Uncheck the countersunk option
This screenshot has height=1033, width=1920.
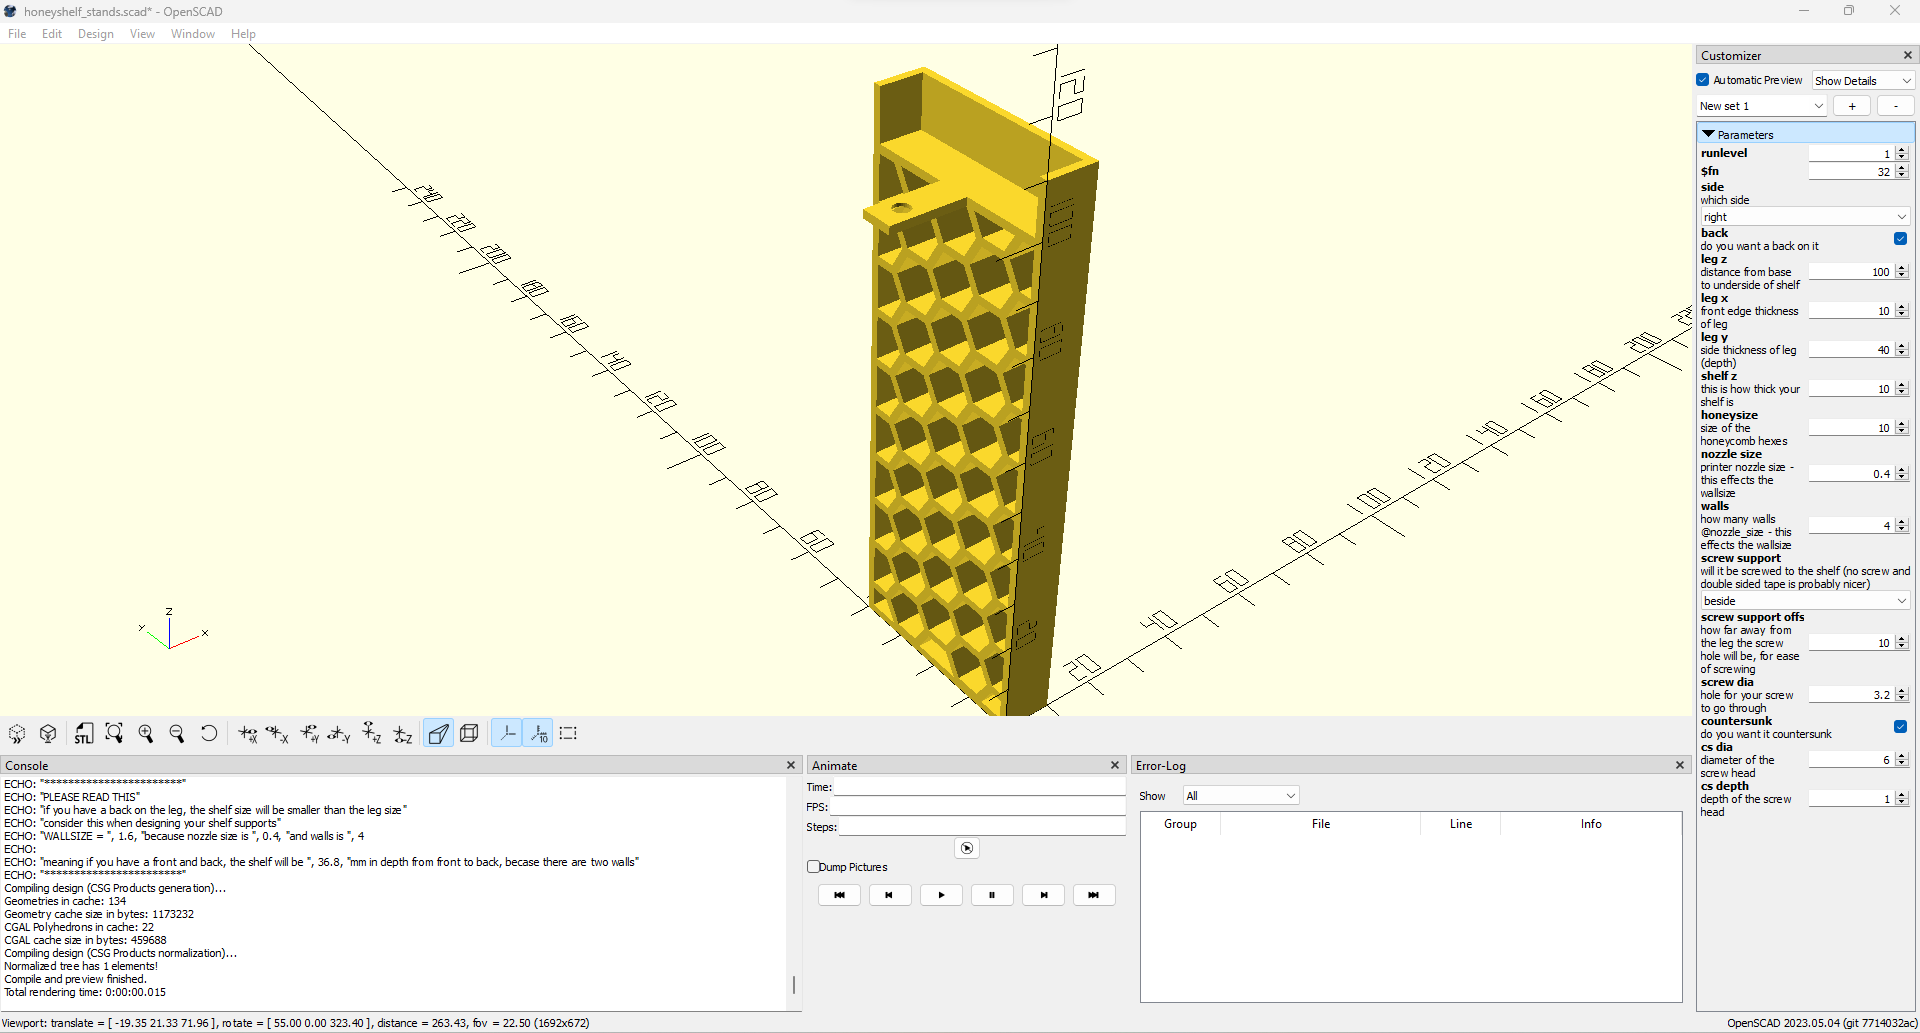(x=1900, y=726)
